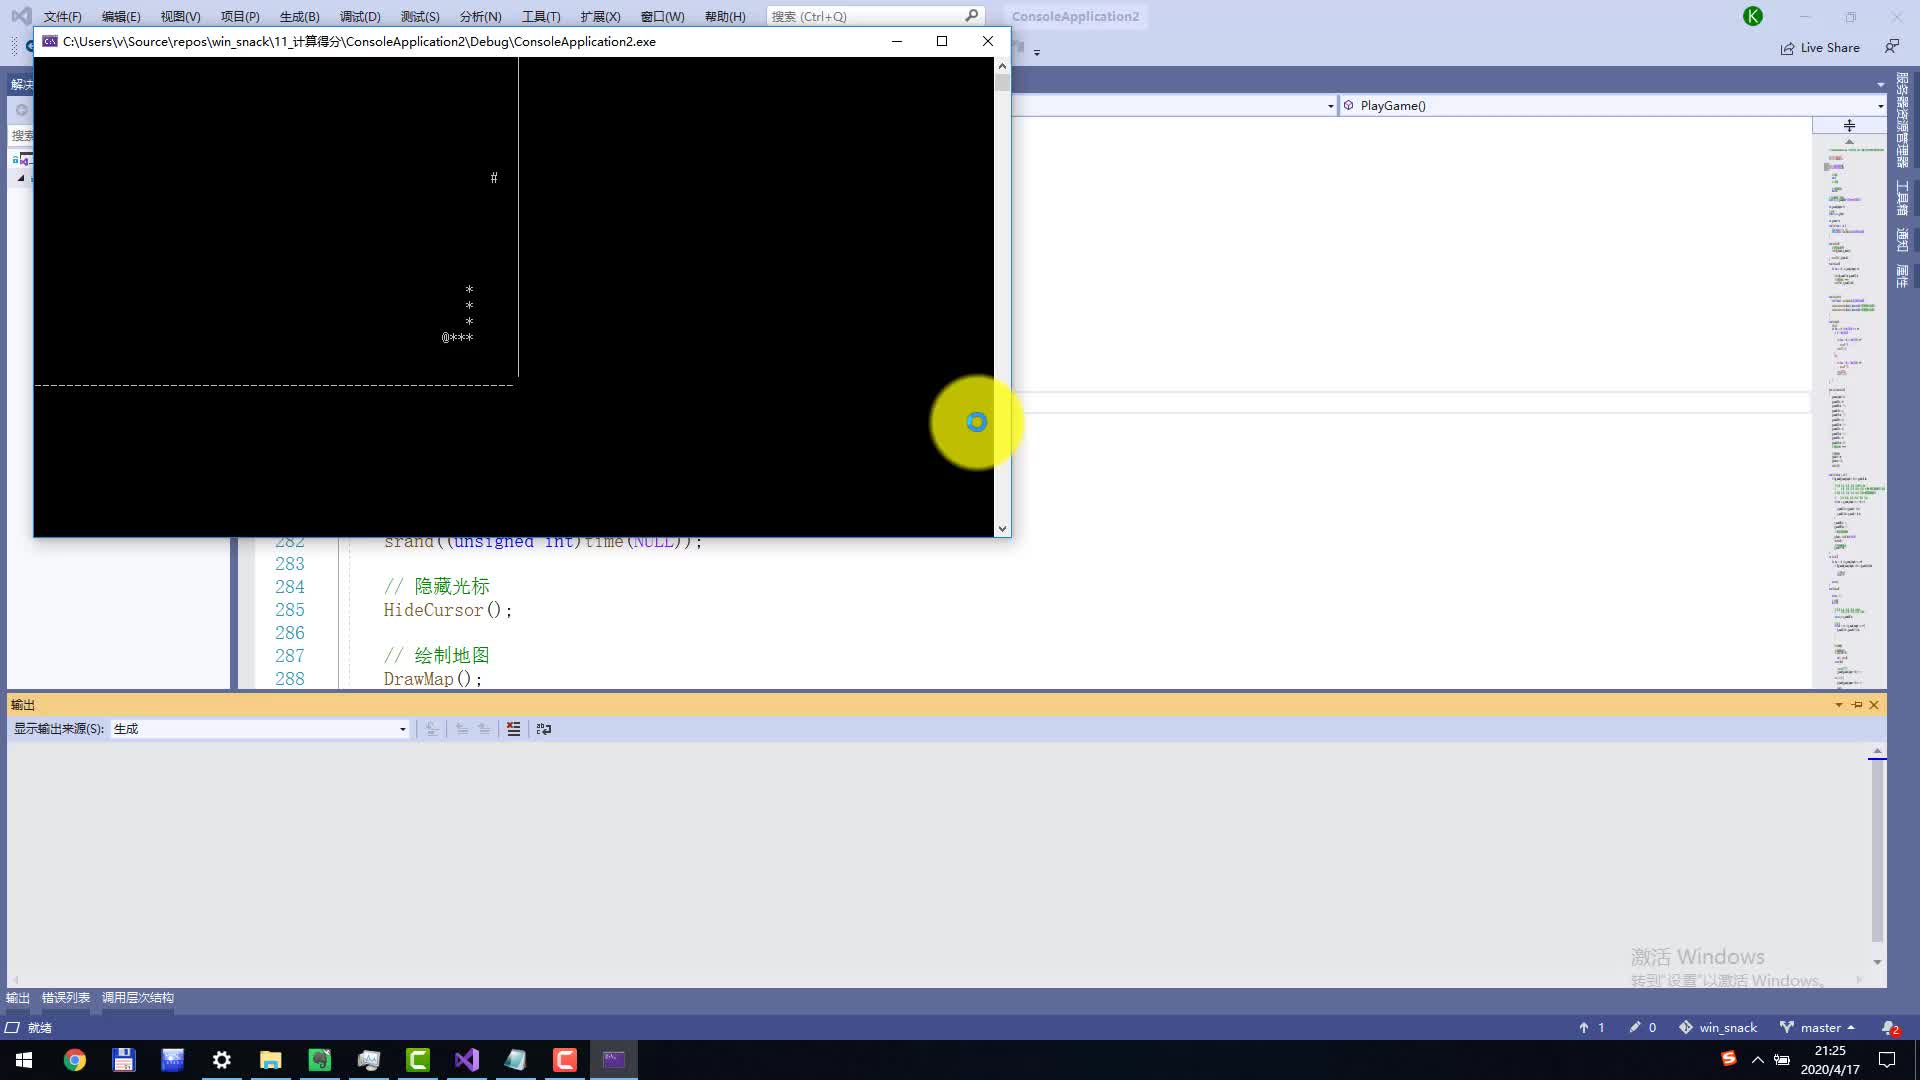1920x1080 pixels.
Task: Open the battery status tray icon
Action: click(1782, 1060)
